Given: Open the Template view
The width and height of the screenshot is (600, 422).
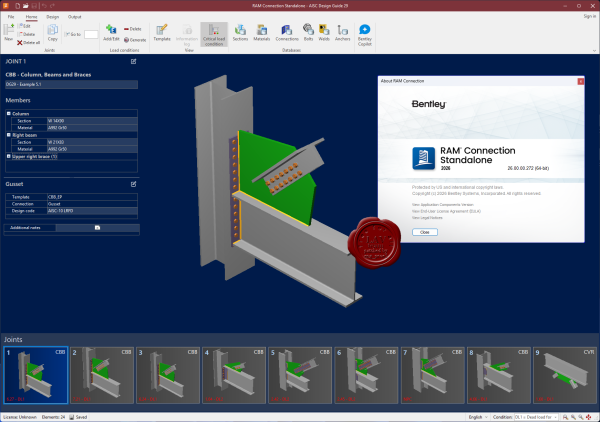Looking at the screenshot, I should pos(162,33).
